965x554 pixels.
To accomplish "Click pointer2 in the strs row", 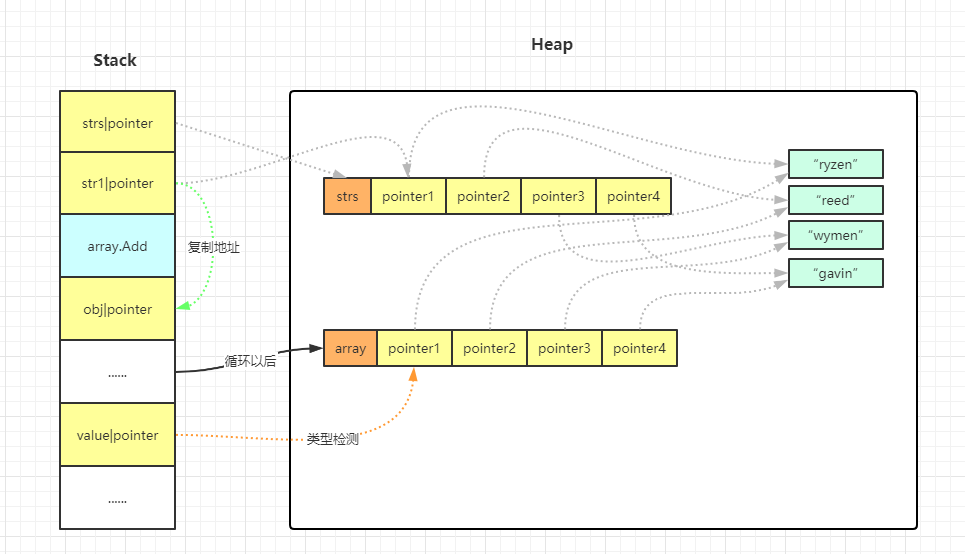I will pyautogui.click(x=483, y=196).
